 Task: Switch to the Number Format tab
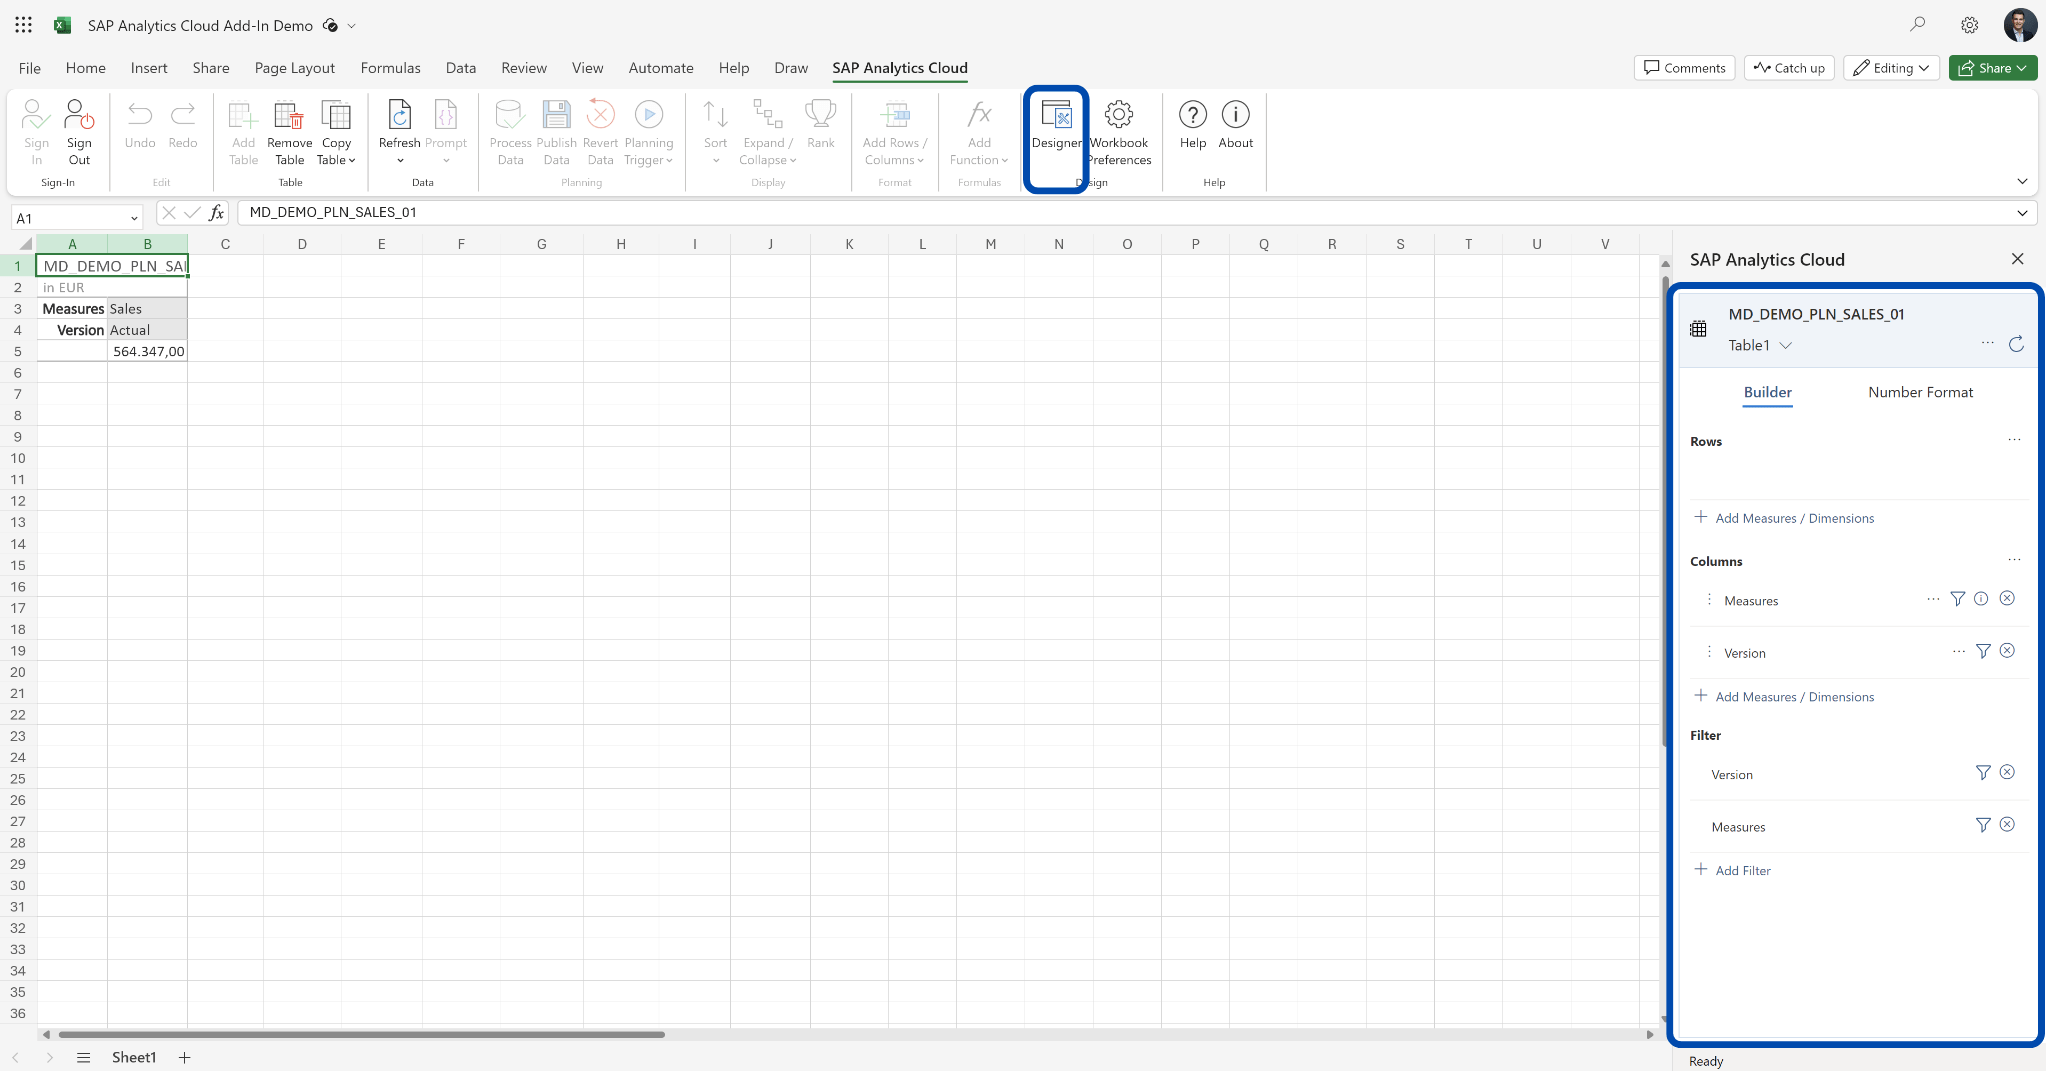(1919, 392)
